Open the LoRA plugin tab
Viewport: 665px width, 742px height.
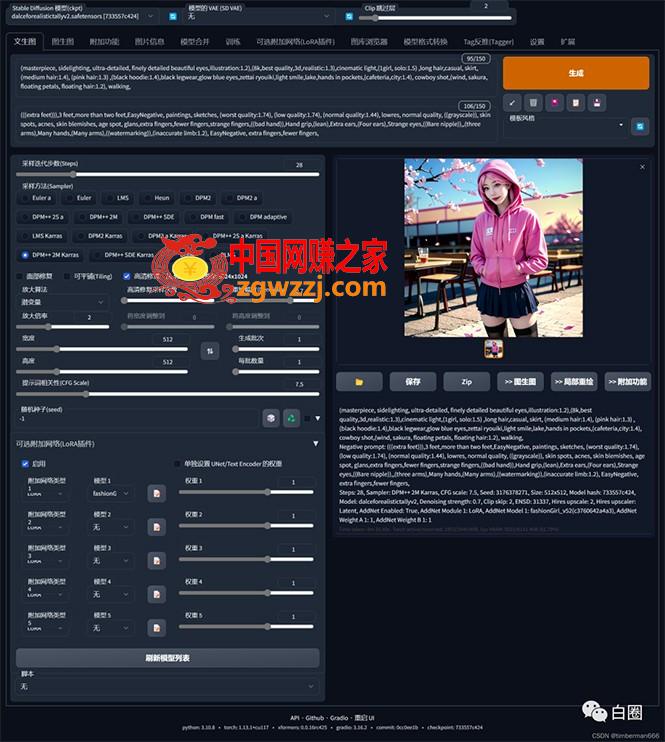click(295, 42)
